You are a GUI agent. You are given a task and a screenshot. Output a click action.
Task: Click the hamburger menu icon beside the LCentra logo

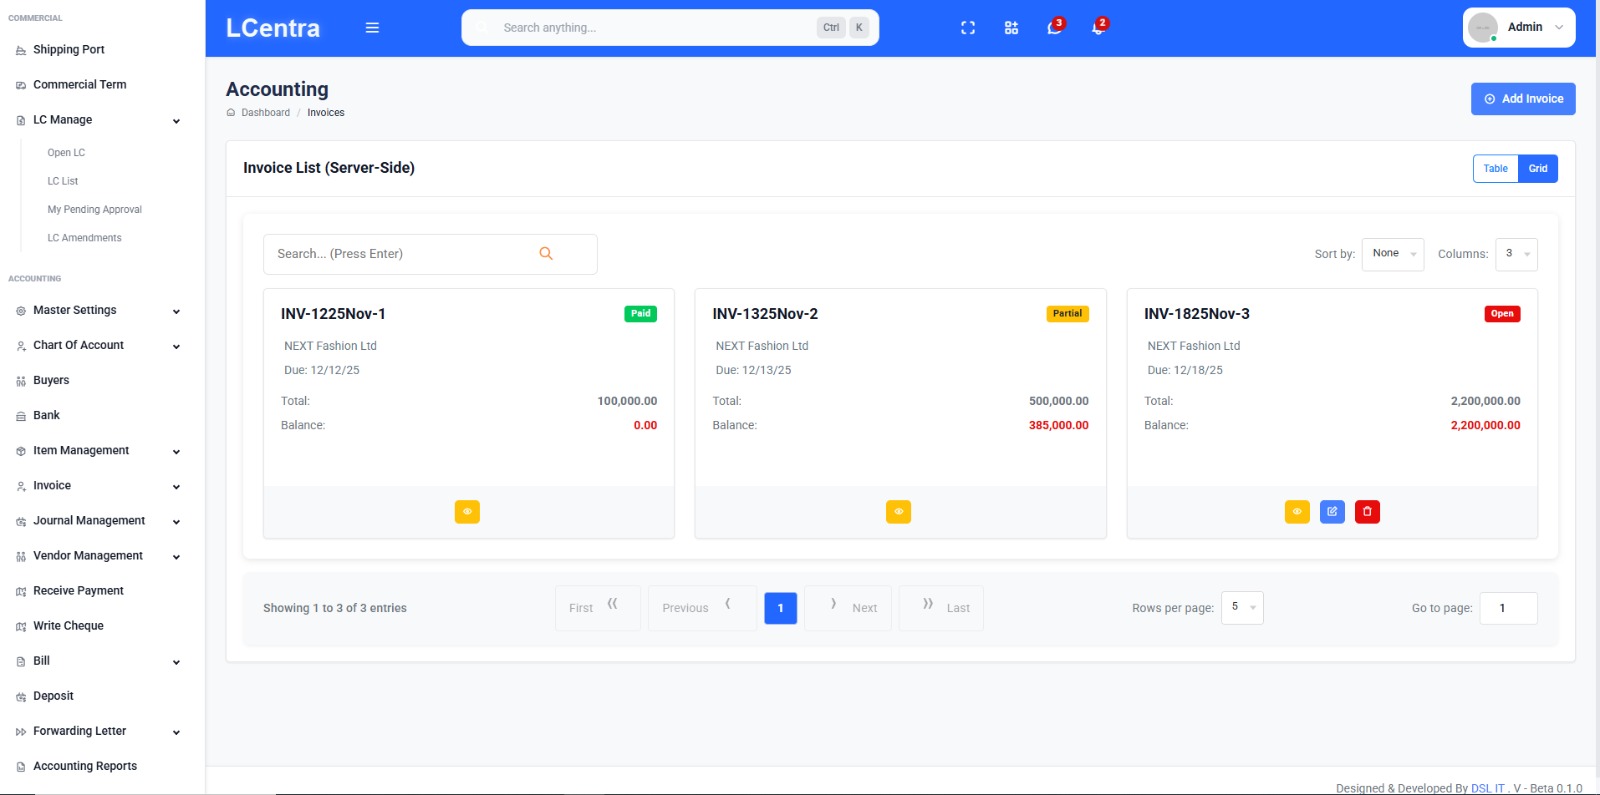[x=372, y=28]
